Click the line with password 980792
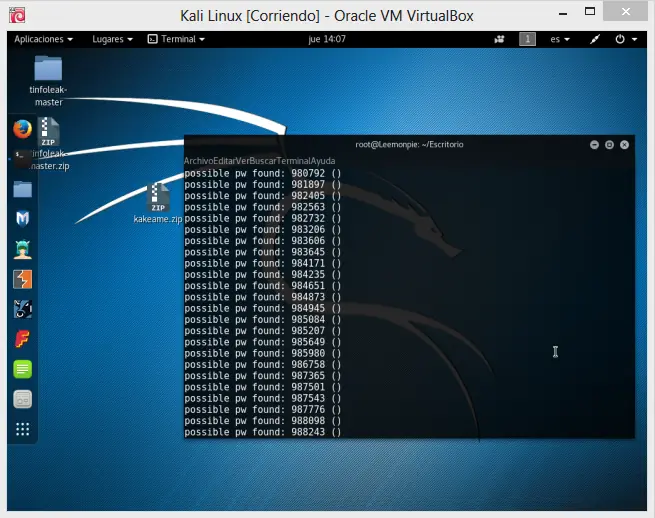The width and height of the screenshot is (655, 518). (x=263, y=173)
